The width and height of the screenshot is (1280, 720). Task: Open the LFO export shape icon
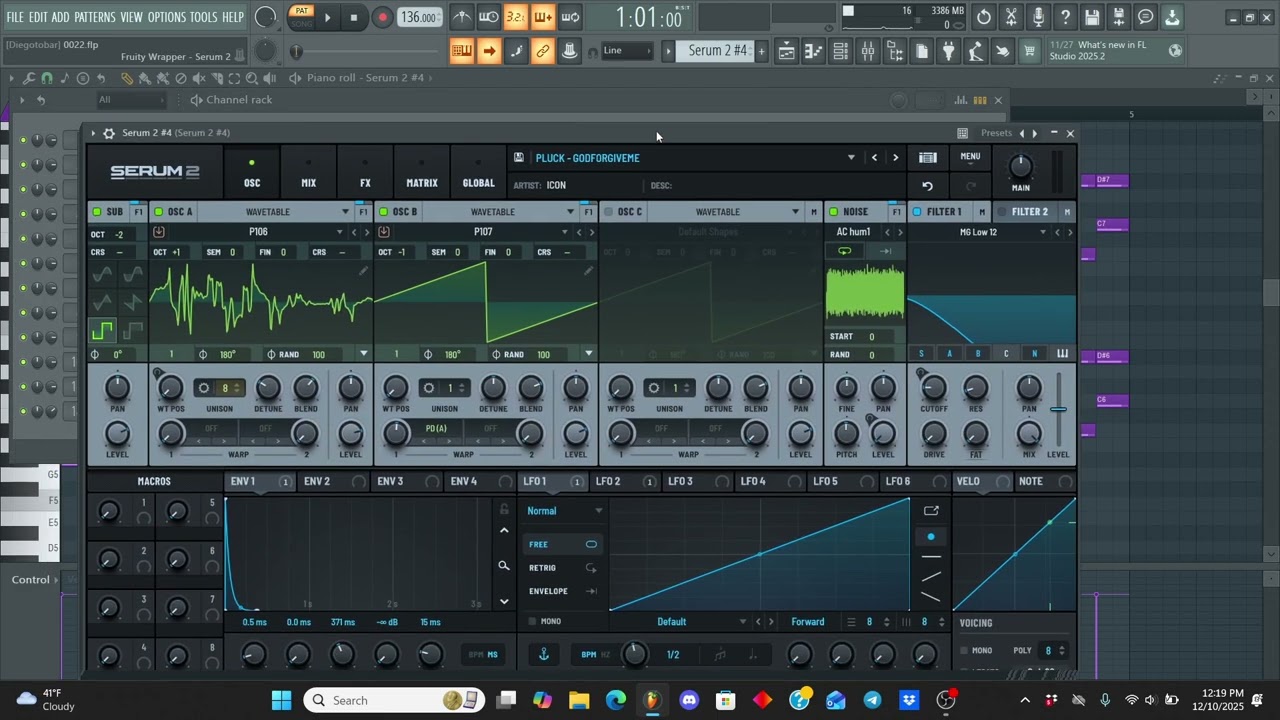click(x=931, y=511)
